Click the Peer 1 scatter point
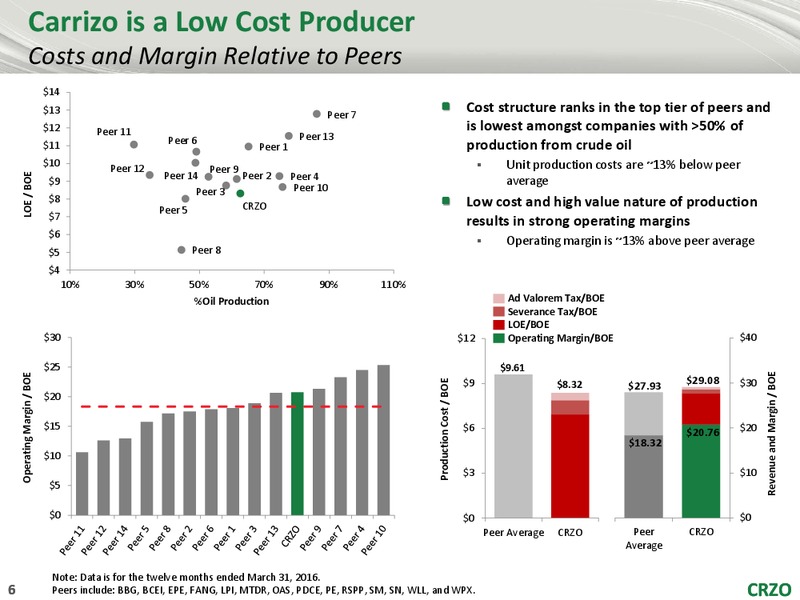 click(x=248, y=147)
